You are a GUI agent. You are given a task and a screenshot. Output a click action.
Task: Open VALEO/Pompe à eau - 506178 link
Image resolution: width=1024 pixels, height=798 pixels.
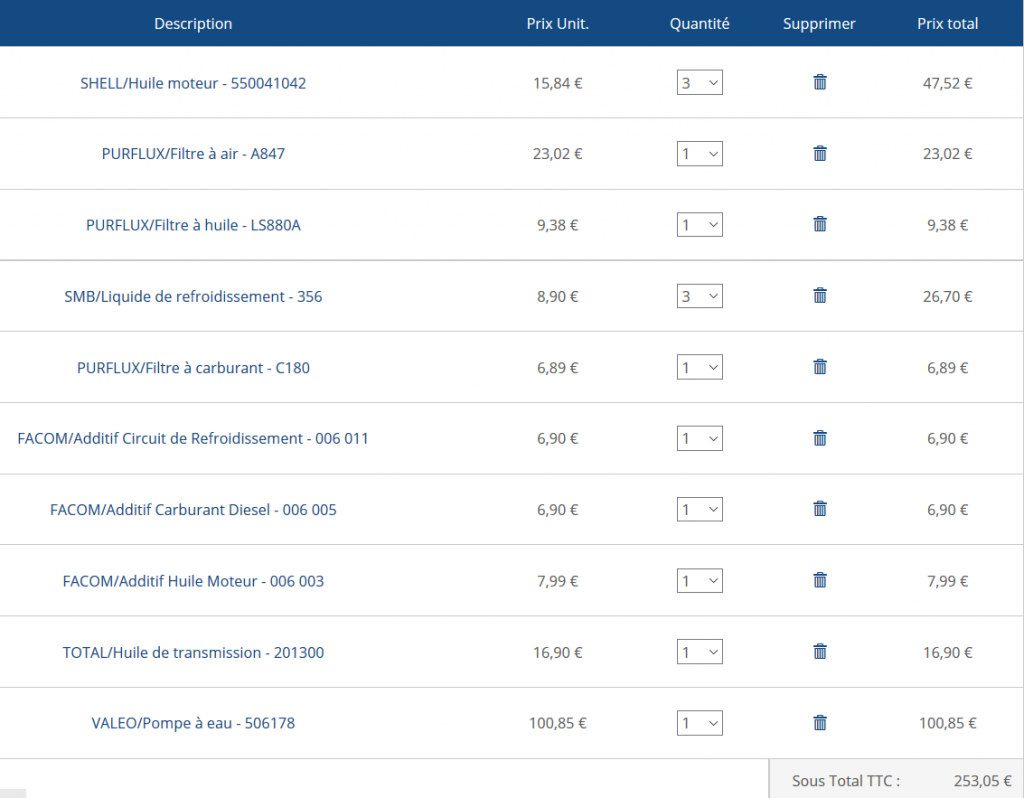pos(193,723)
